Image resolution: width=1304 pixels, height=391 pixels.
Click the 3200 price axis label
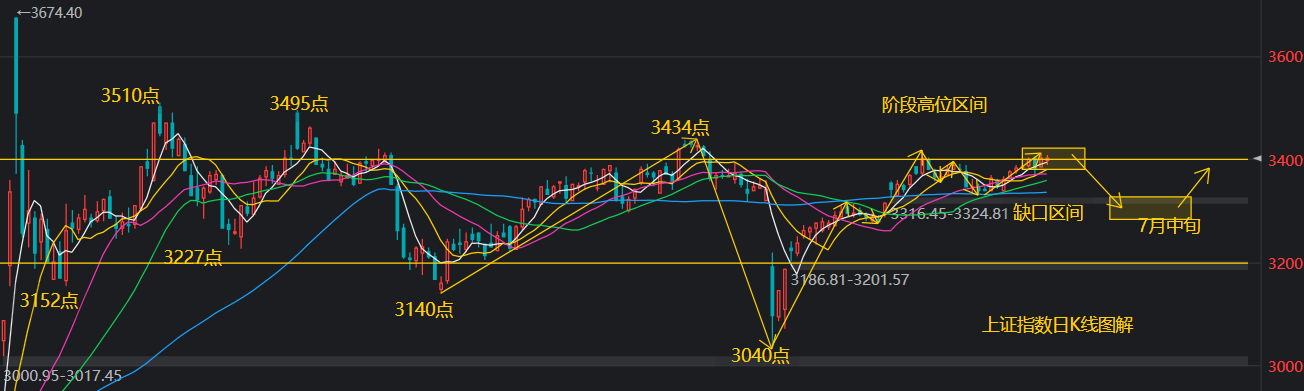click(1281, 264)
